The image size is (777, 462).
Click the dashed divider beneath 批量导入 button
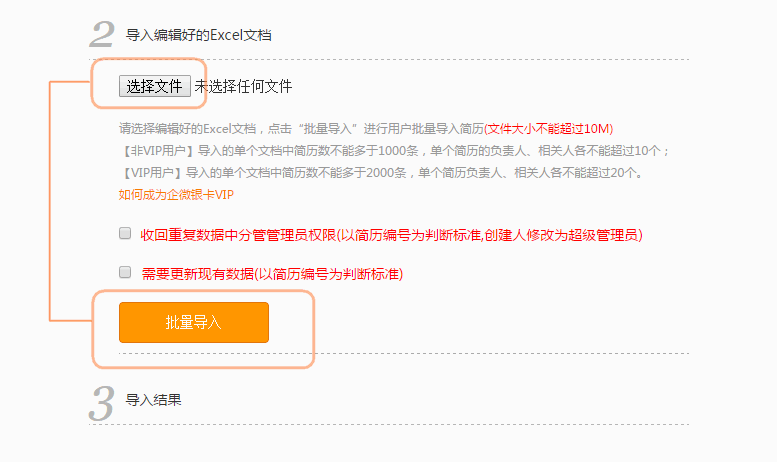coord(404,353)
